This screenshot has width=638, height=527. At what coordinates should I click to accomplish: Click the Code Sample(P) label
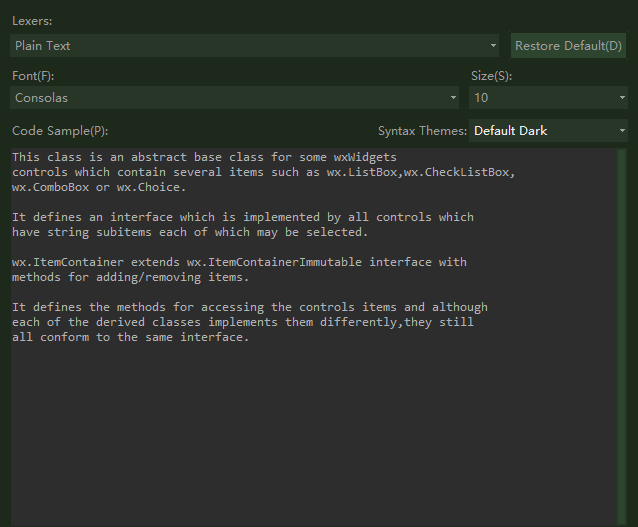(x=59, y=131)
